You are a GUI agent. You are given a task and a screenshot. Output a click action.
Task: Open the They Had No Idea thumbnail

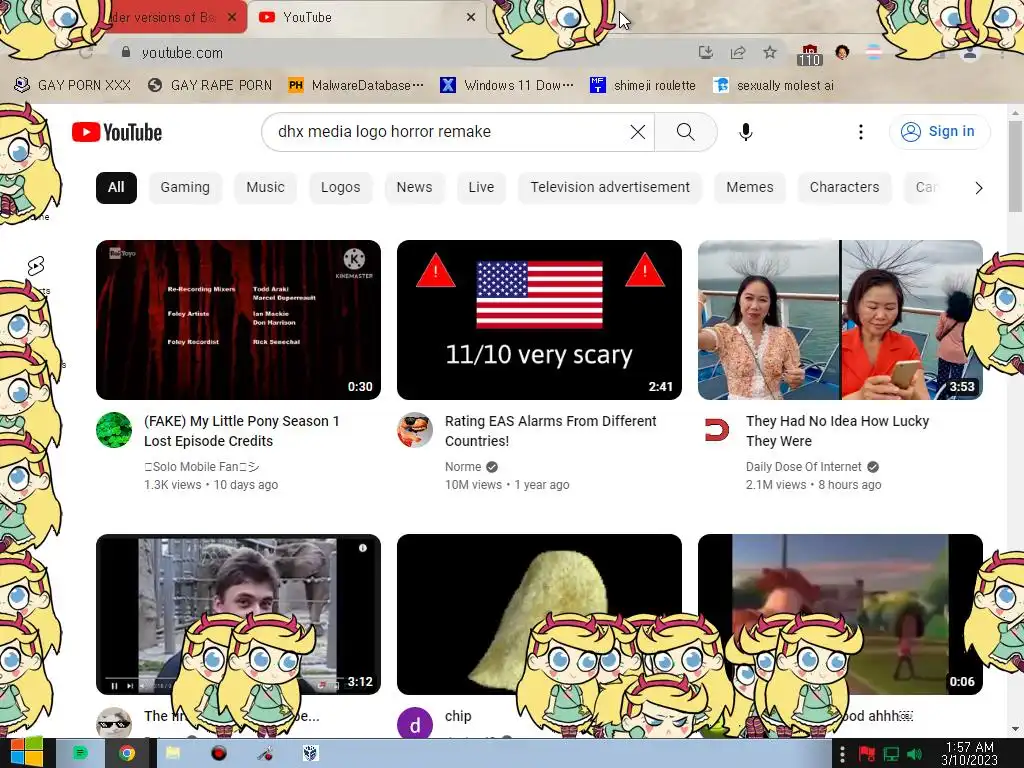click(x=840, y=320)
